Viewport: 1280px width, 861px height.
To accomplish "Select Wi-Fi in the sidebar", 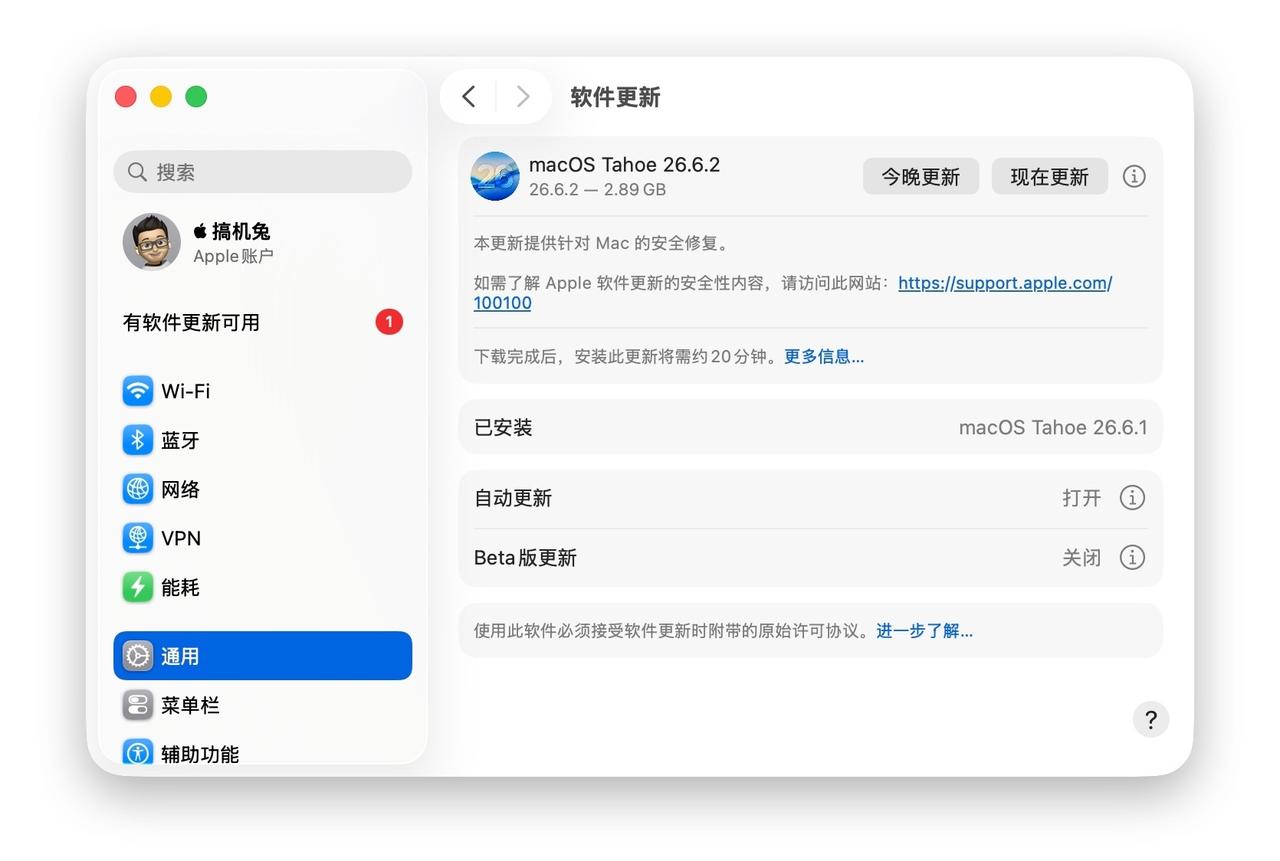I will [263, 391].
